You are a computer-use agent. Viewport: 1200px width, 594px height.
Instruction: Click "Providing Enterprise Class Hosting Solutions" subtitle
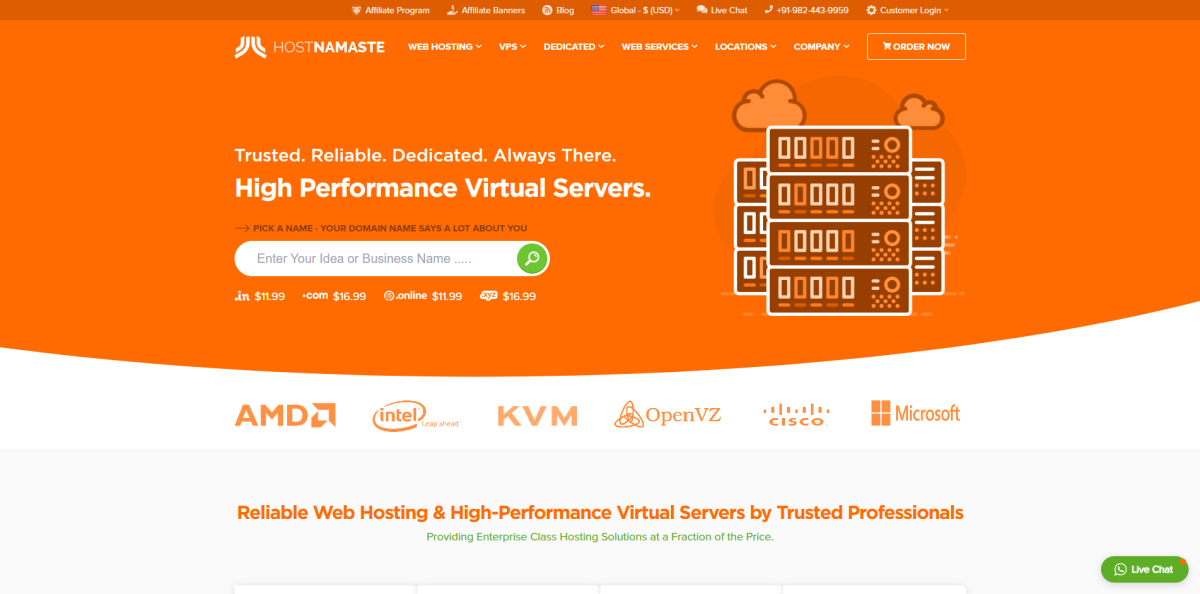[600, 537]
